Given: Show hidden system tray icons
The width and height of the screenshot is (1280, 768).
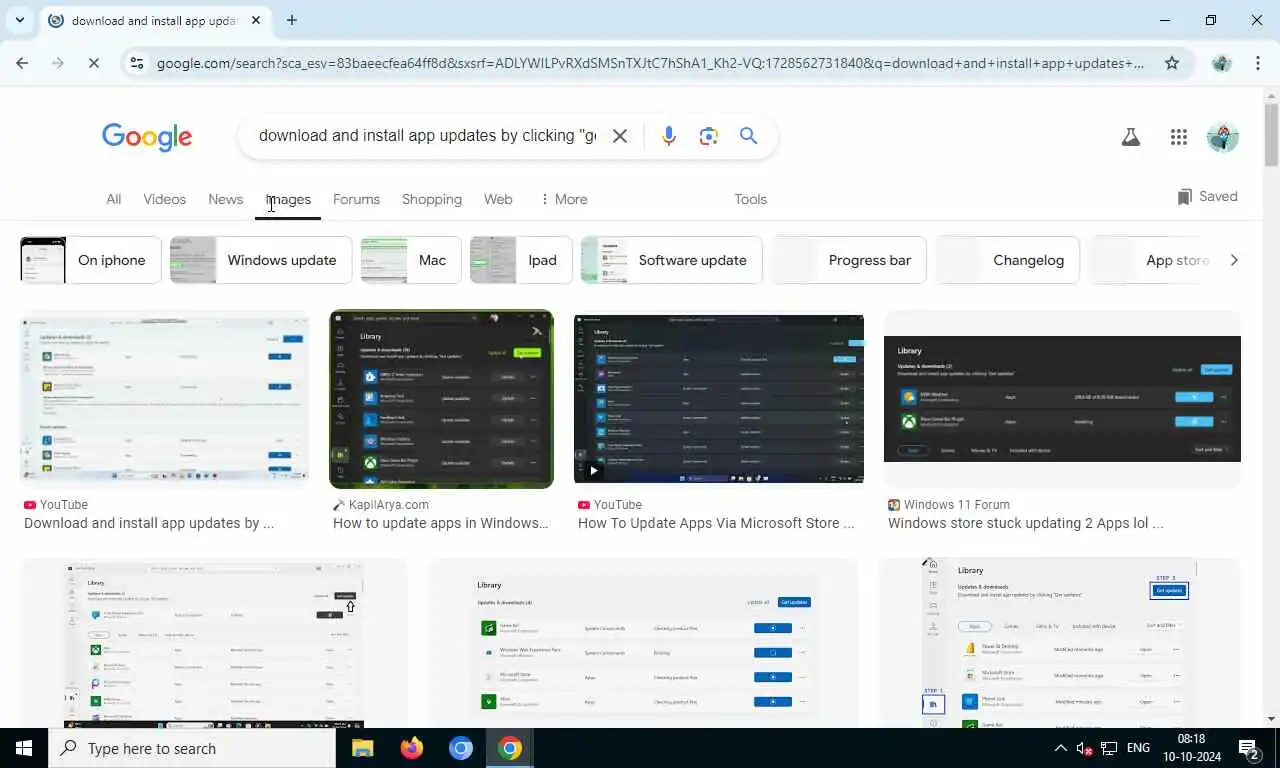Looking at the screenshot, I should (1060, 748).
